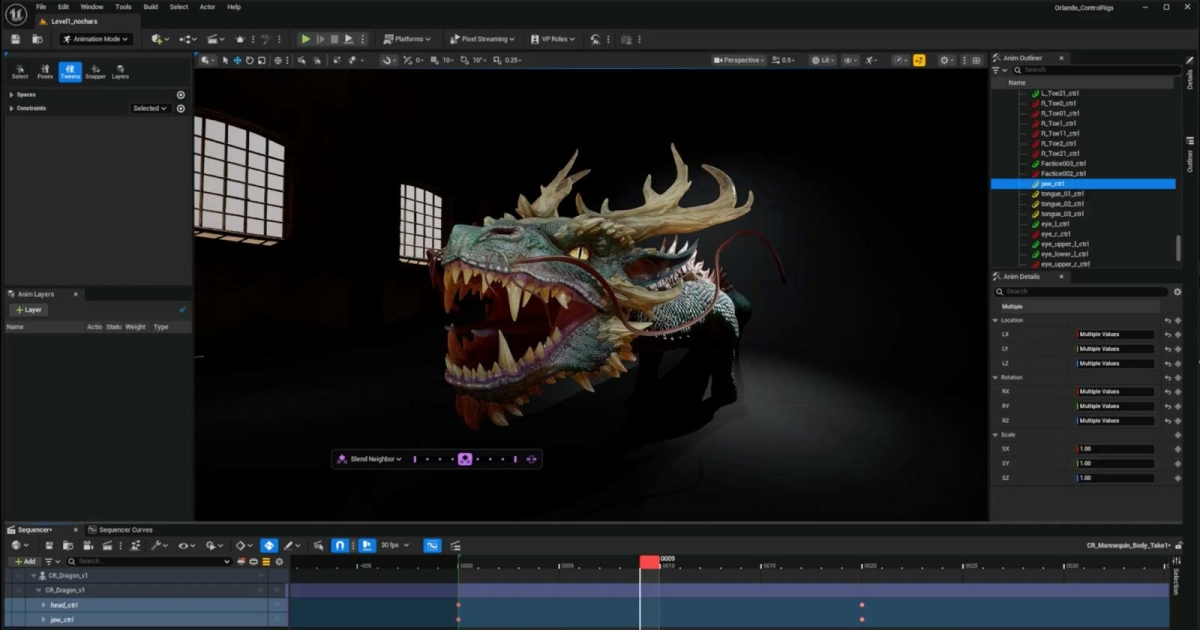Activate the Tweens tool
This screenshot has height=630, width=1200.
(x=70, y=72)
